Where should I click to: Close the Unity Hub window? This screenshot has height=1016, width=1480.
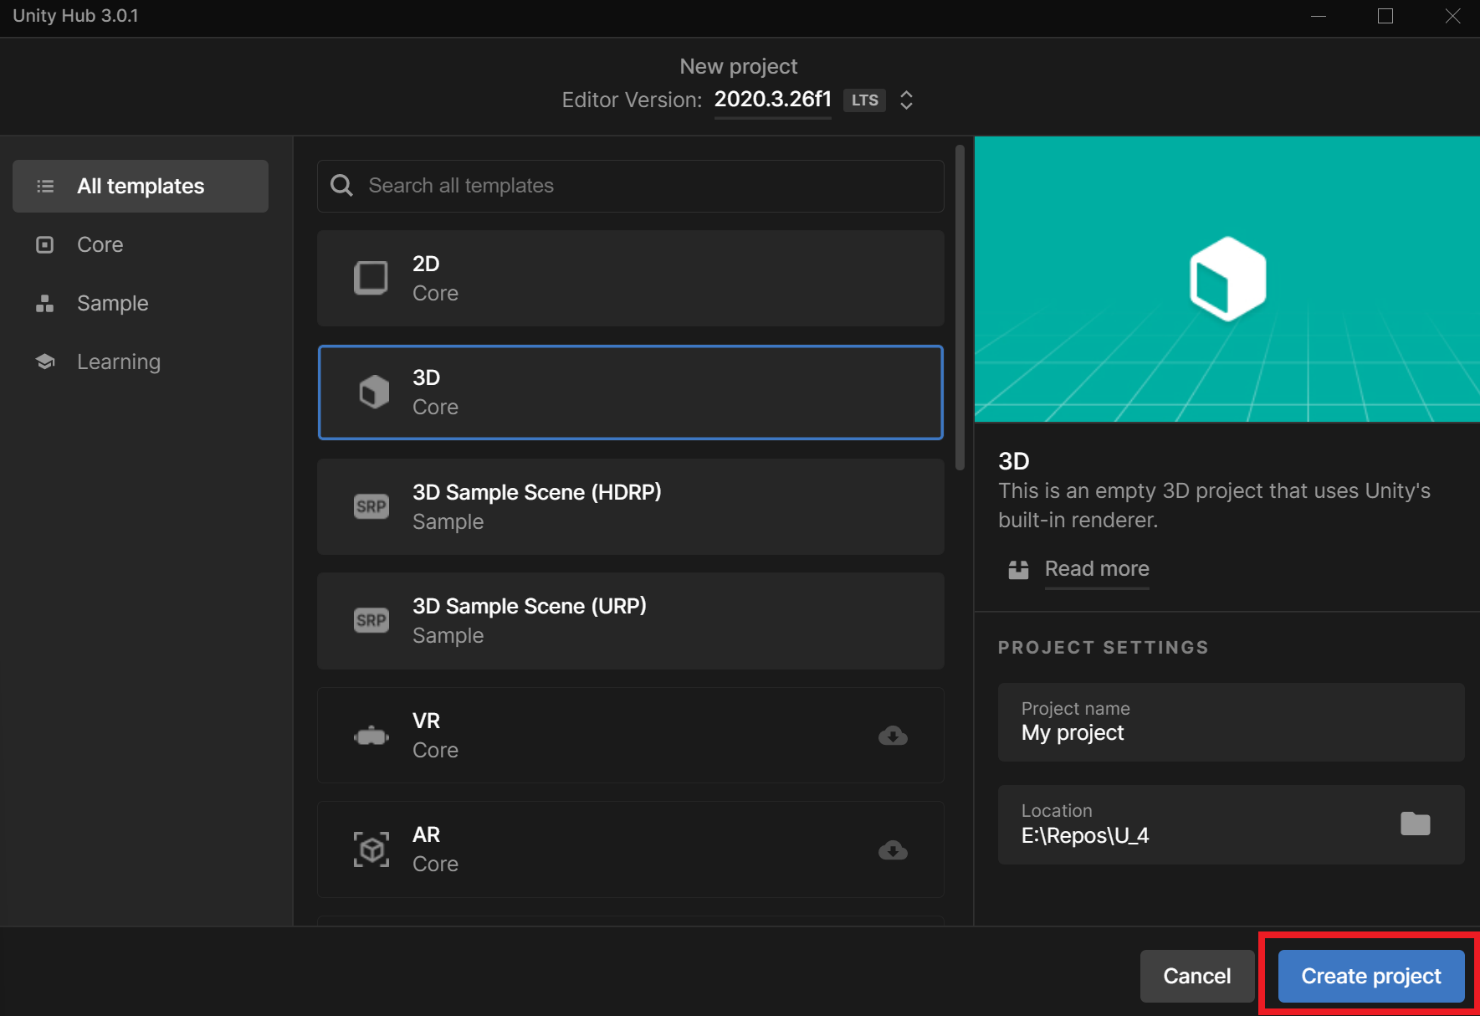pos(1452,16)
